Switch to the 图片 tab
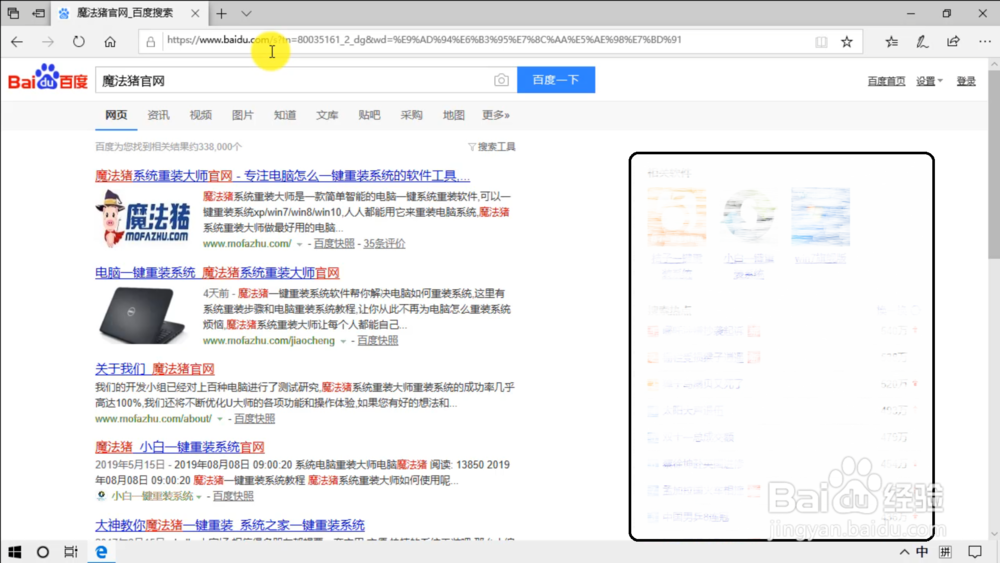The width and height of the screenshot is (1000, 563). tap(242, 115)
